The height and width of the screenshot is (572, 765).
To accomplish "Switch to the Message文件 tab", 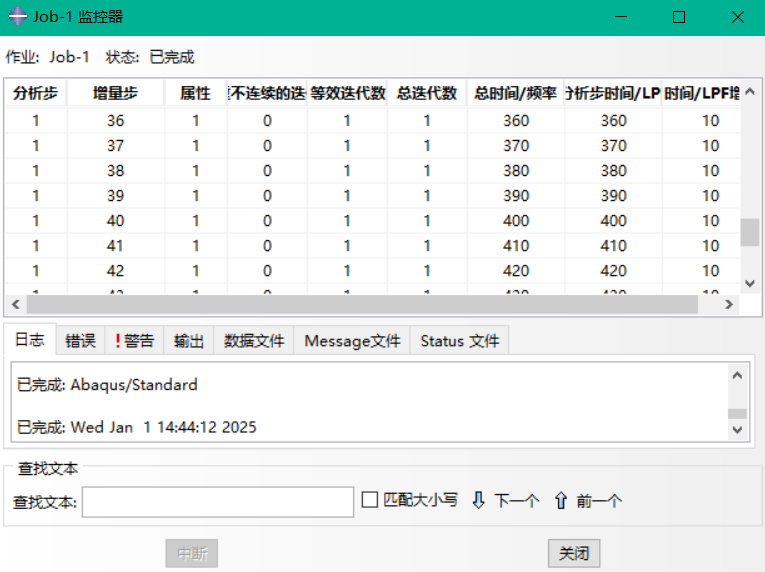I will point(352,341).
